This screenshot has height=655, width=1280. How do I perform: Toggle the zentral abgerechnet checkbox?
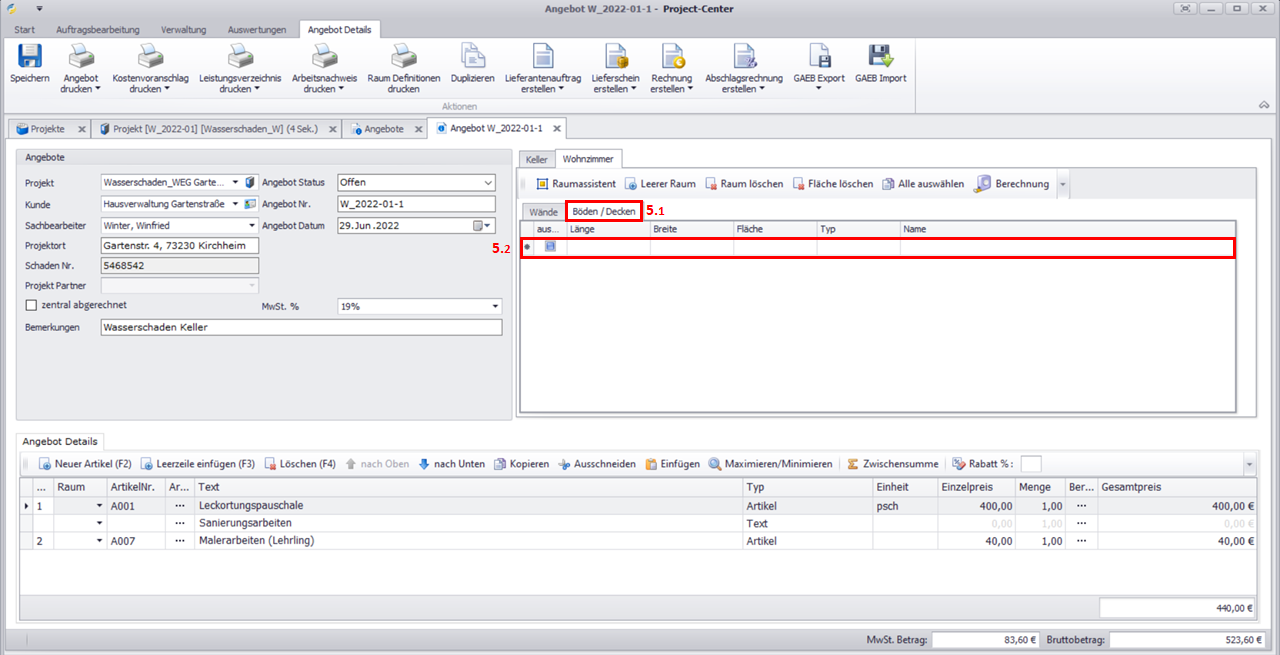coord(31,305)
